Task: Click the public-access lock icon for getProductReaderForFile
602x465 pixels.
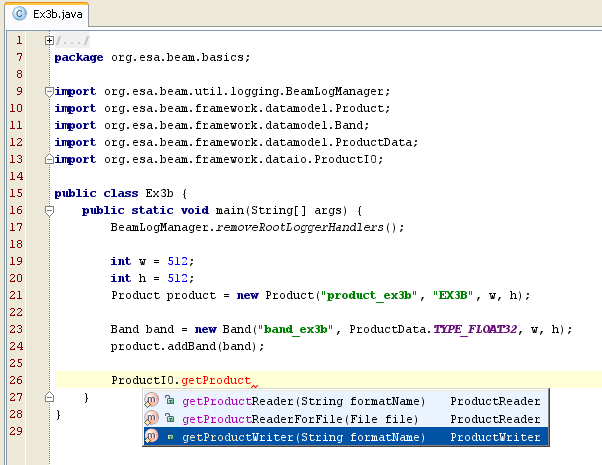Action: (x=170, y=418)
